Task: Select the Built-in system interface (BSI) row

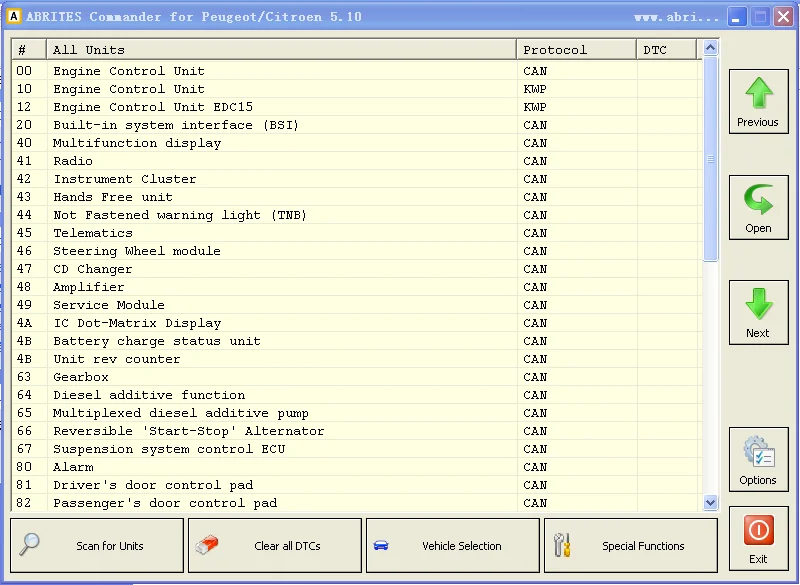Action: [357, 125]
